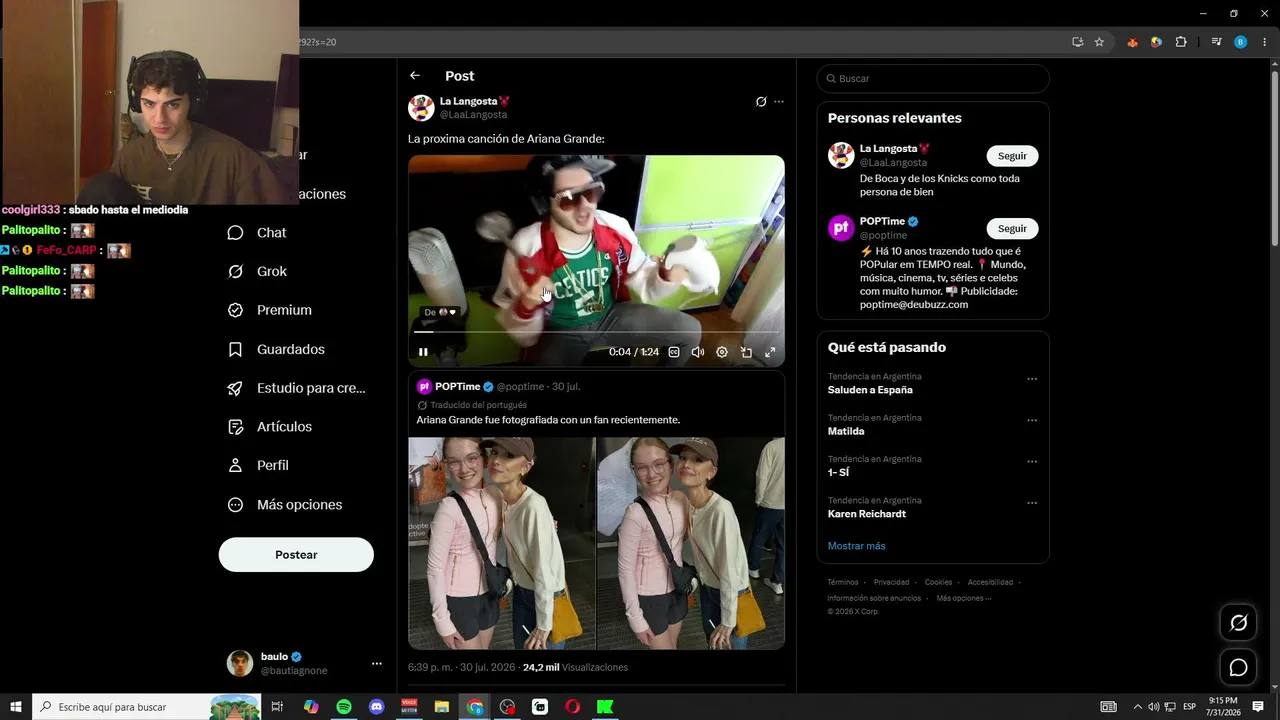Image resolution: width=1280 pixels, height=720 pixels.
Task: Open options for Karen Reichardt trend
Action: coord(1032,503)
